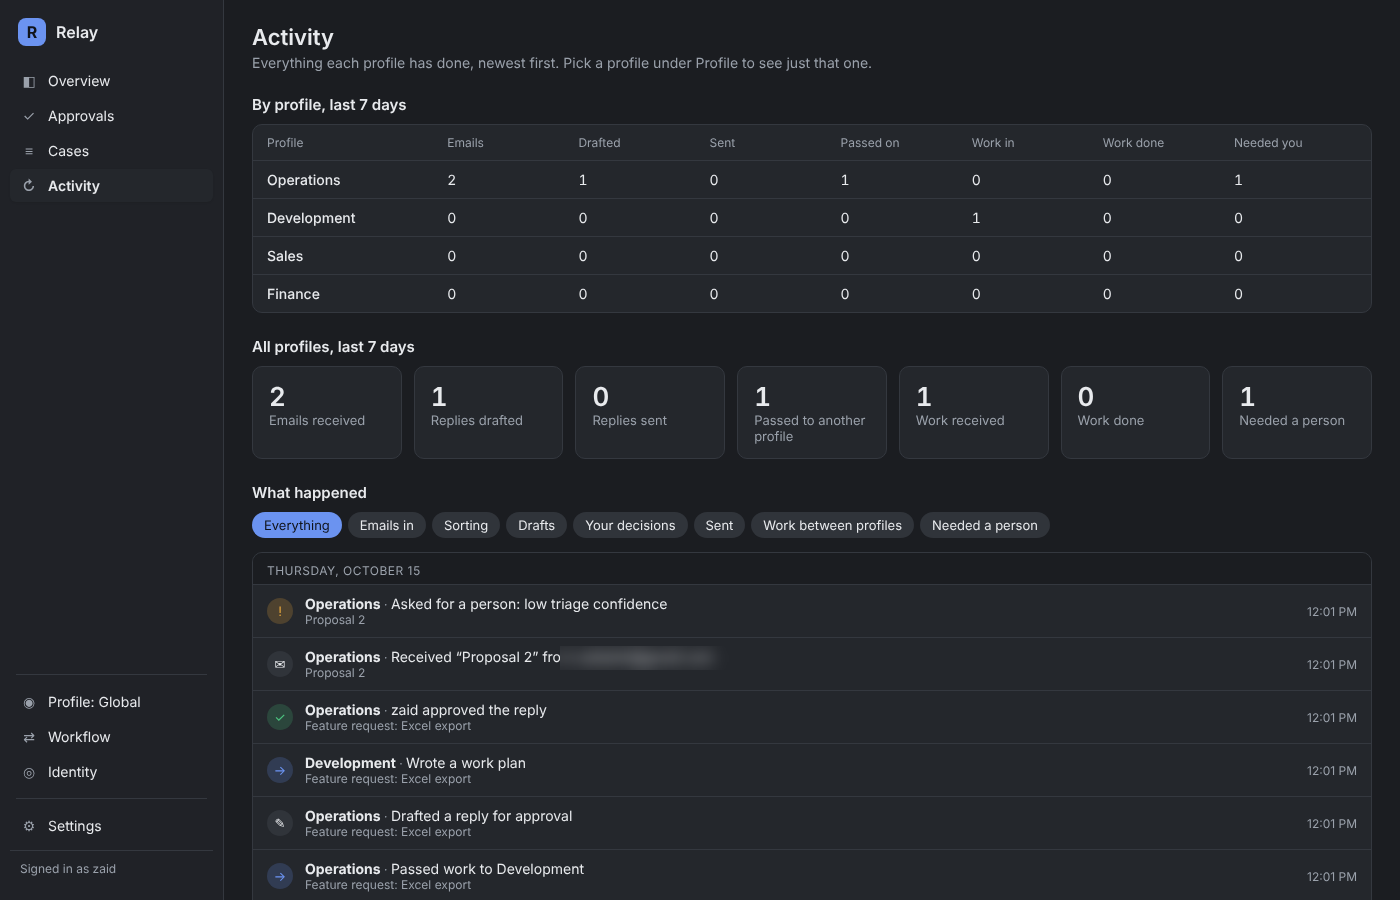
Task: Click the Identity target icon
Action: [x=29, y=773]
